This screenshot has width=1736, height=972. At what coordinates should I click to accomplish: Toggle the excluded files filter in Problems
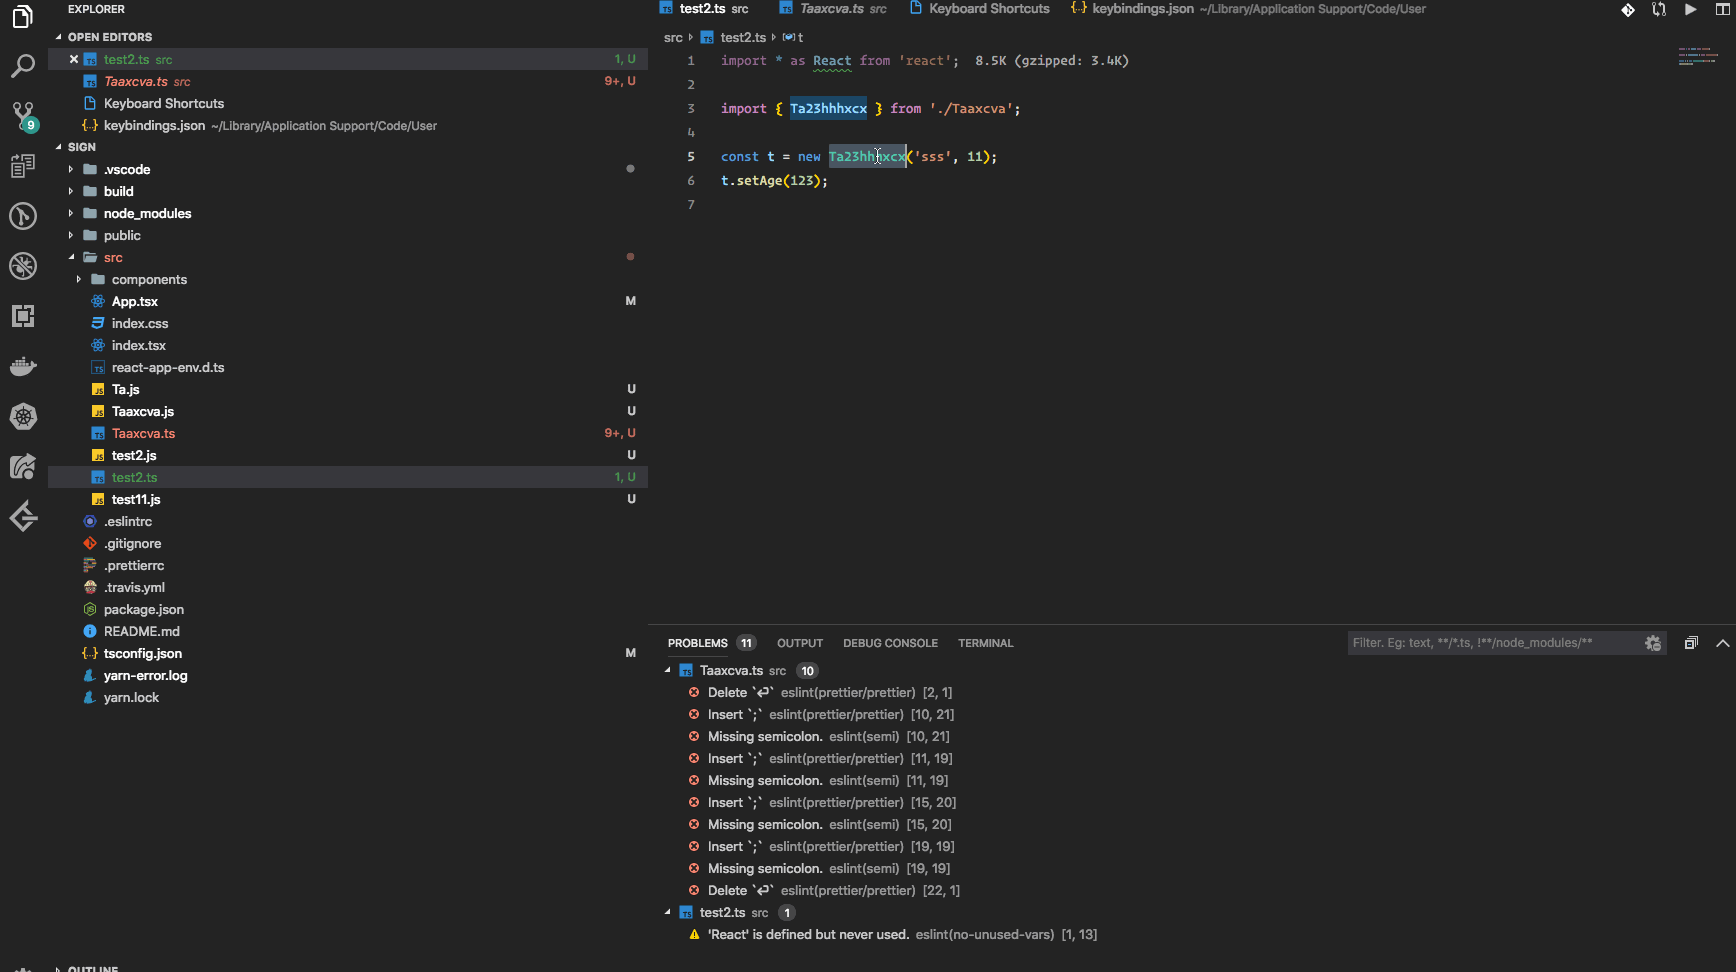tap(1652, 643)
